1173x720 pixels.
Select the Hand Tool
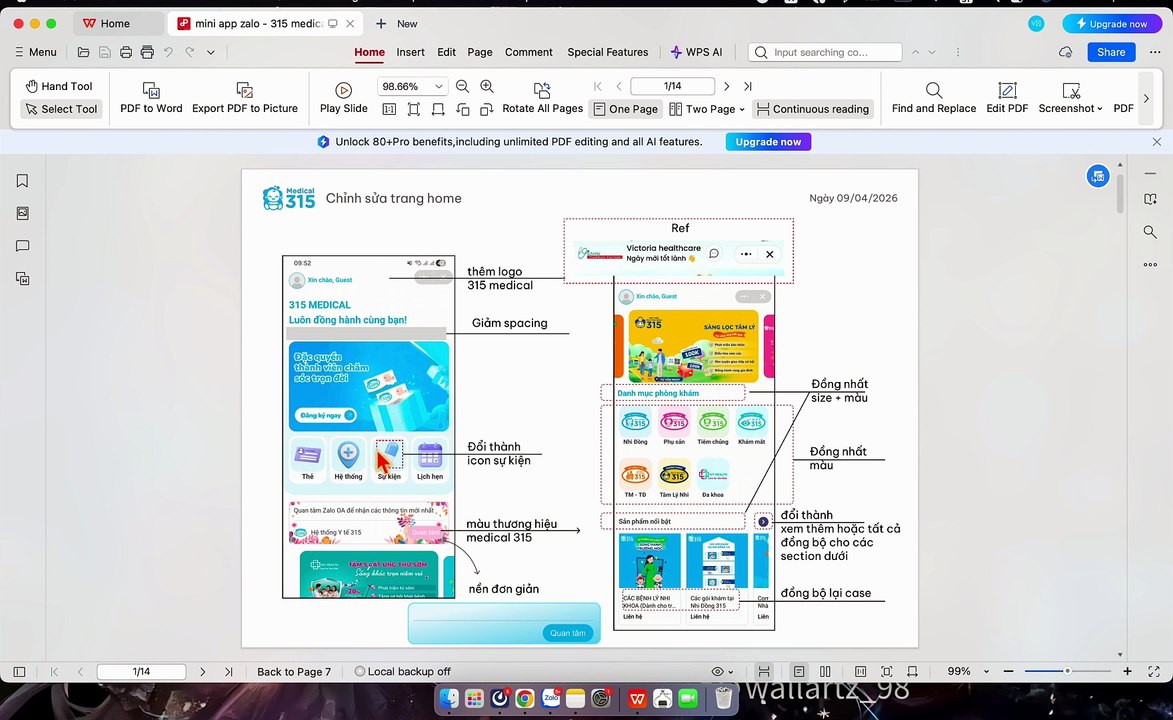point(59,86)
